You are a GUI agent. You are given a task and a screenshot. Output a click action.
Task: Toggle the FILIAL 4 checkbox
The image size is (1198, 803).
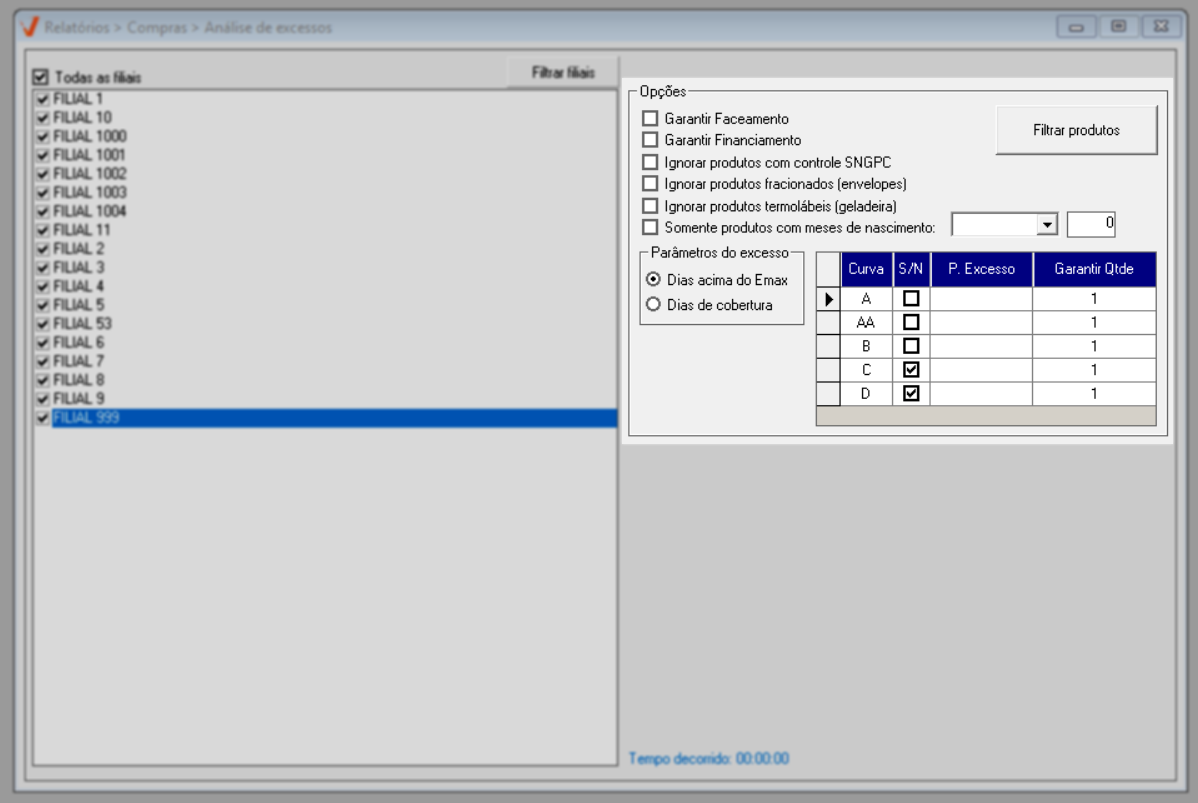click(43, 286)
